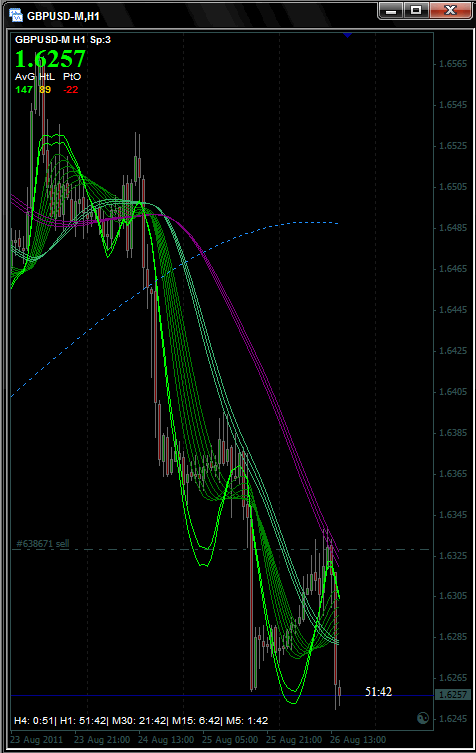Click the 1.6325 price scale label
This screenshot has height=753, width=476.
(453, 556)
